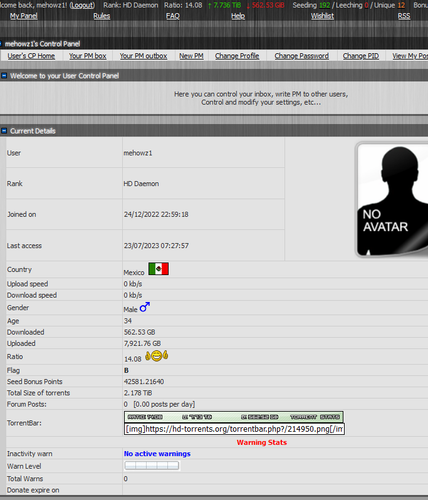Open My Panel in top menu

click(x=24, y=16)
